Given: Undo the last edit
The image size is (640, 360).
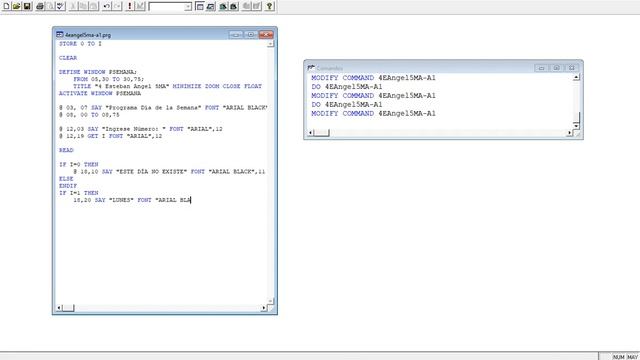Looking at the screenshot, I should coord(107,6).
